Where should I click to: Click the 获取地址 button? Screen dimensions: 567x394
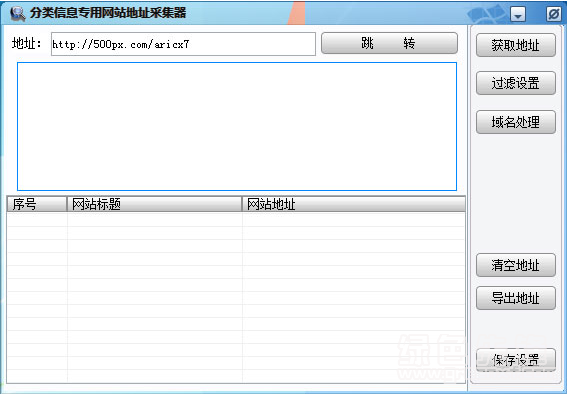(x=516, y=45)
